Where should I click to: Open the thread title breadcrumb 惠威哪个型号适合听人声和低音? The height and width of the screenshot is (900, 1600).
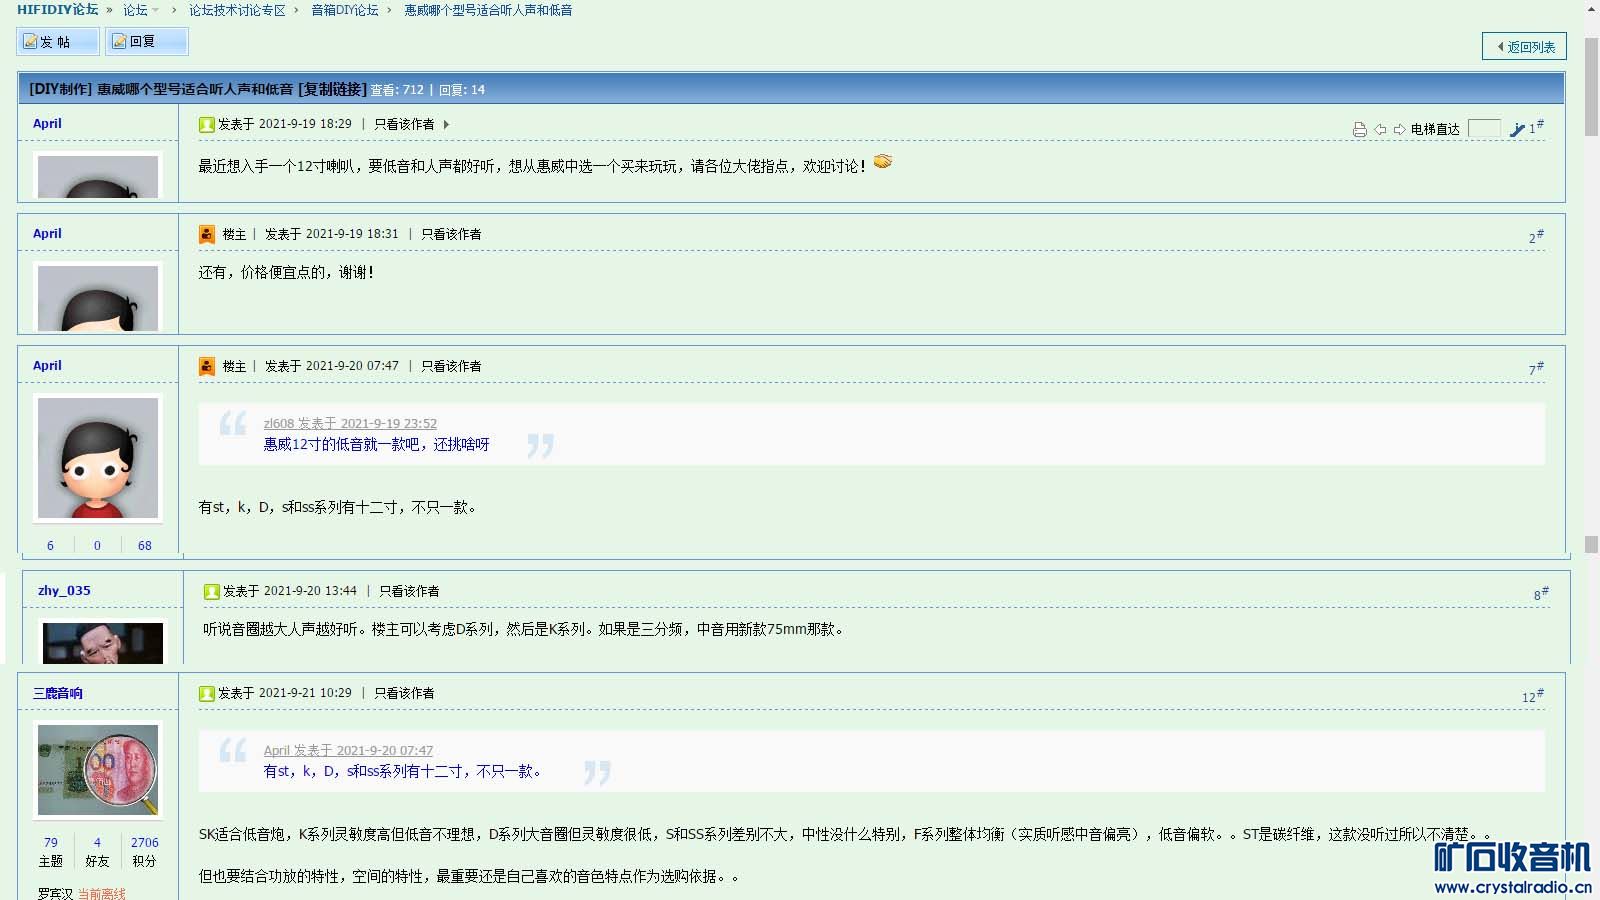click(488, 10)
